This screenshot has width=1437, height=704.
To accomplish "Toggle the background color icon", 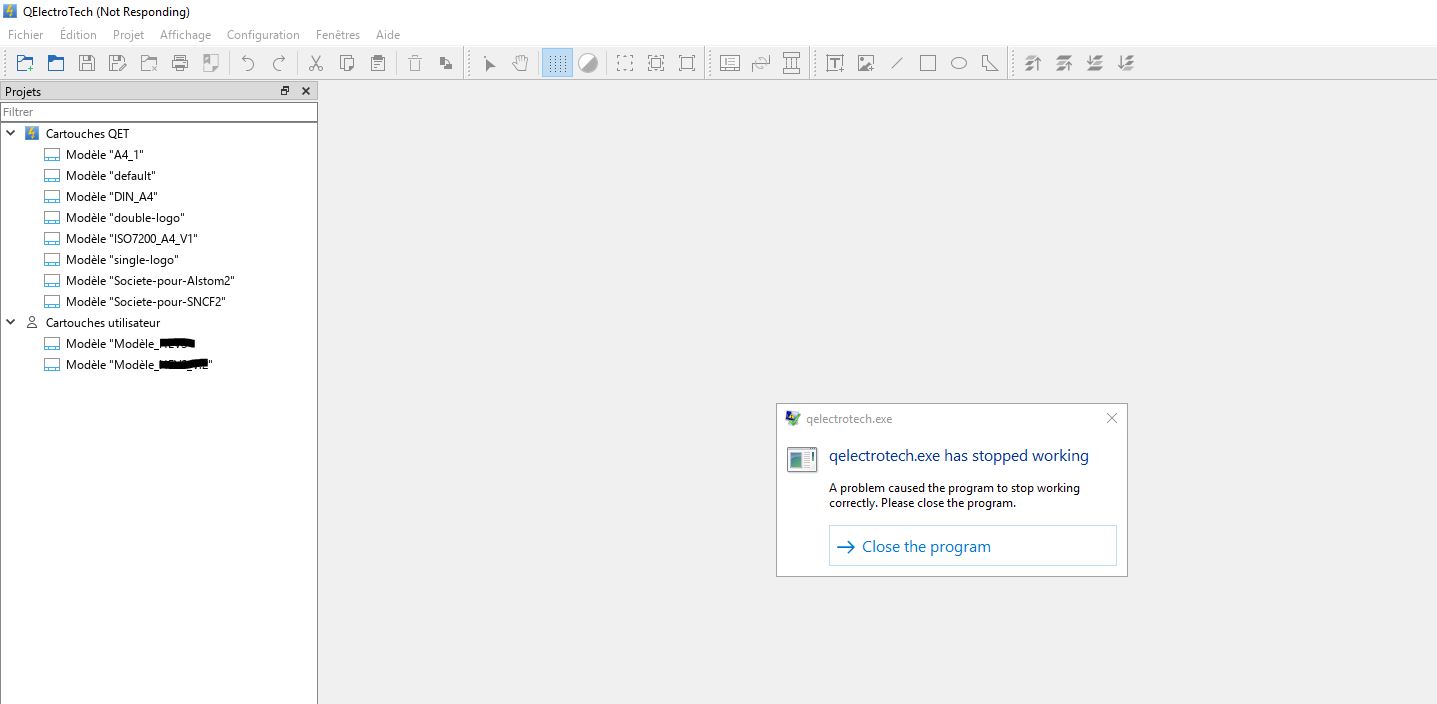I will coord(588,63).
